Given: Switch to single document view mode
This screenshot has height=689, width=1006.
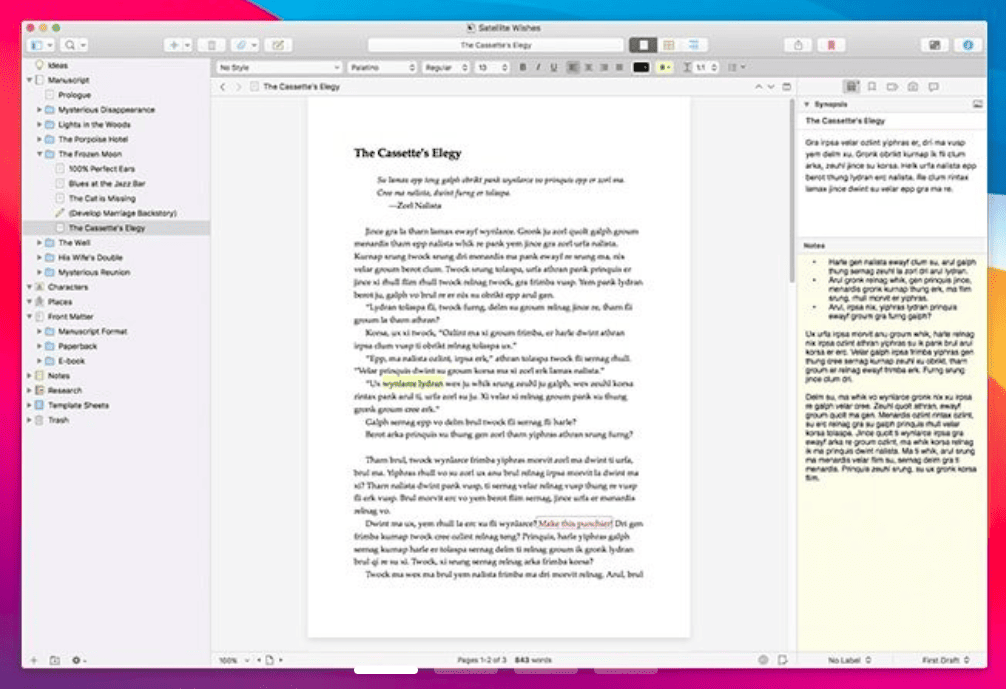Looking at the screenshot, I should click(x=643, y=45).
